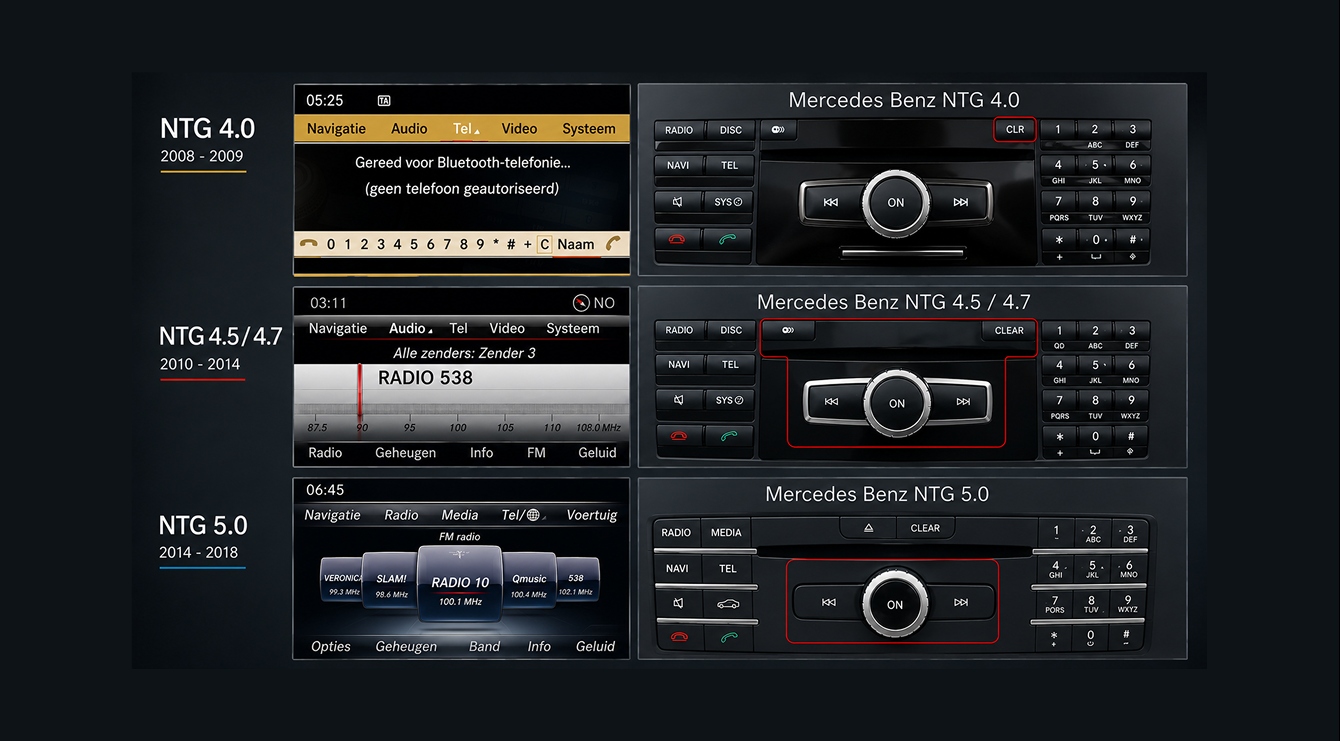Click the Naam button on NTG 4.0 dial bar
Screen dimensions: 1340x741
pyautogui.click(x=576, y=244)
